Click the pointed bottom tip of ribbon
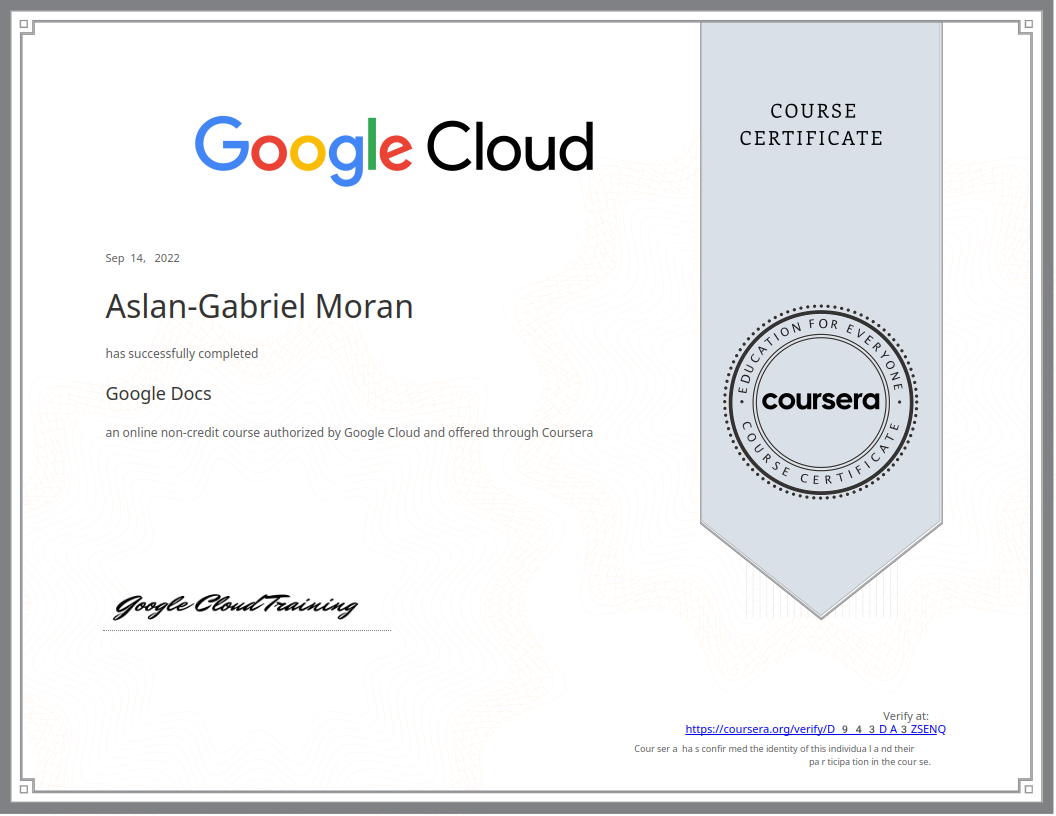The height and width of the screenshot is (816, 1056). click(821, 612)
